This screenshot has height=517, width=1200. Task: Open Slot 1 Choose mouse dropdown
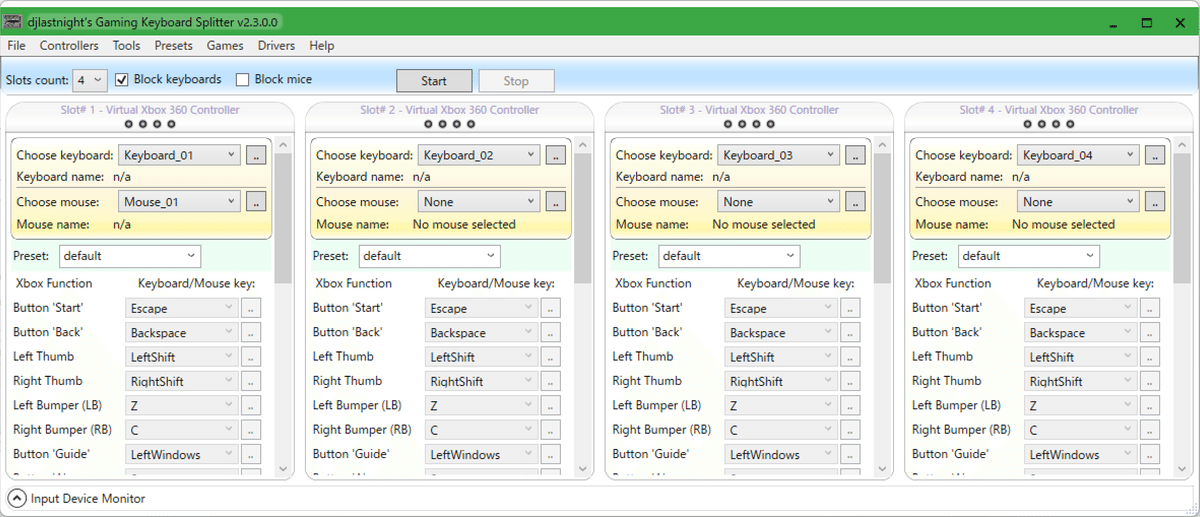[179, 202]
